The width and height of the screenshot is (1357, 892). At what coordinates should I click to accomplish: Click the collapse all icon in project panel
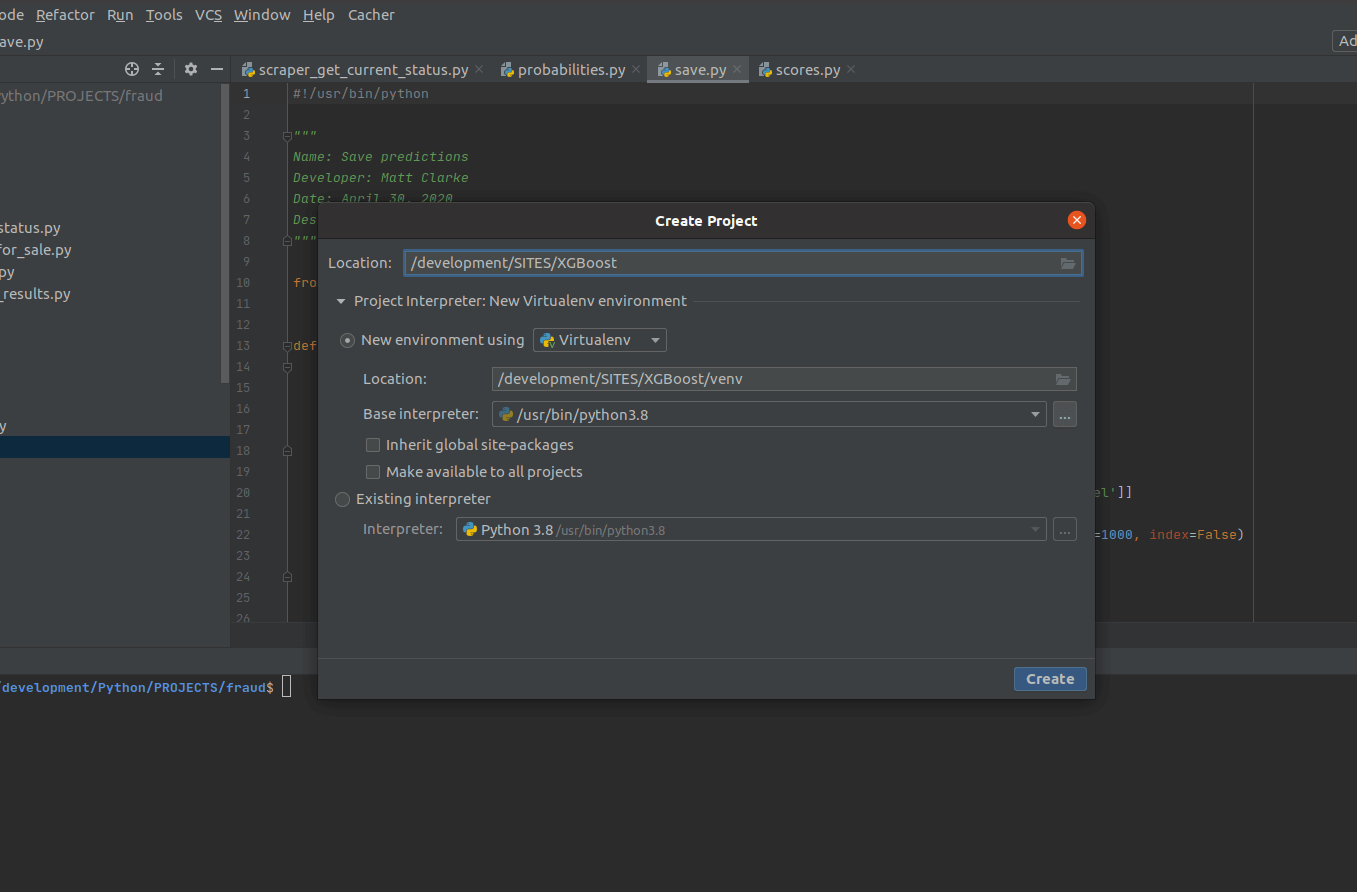point(158,69)
